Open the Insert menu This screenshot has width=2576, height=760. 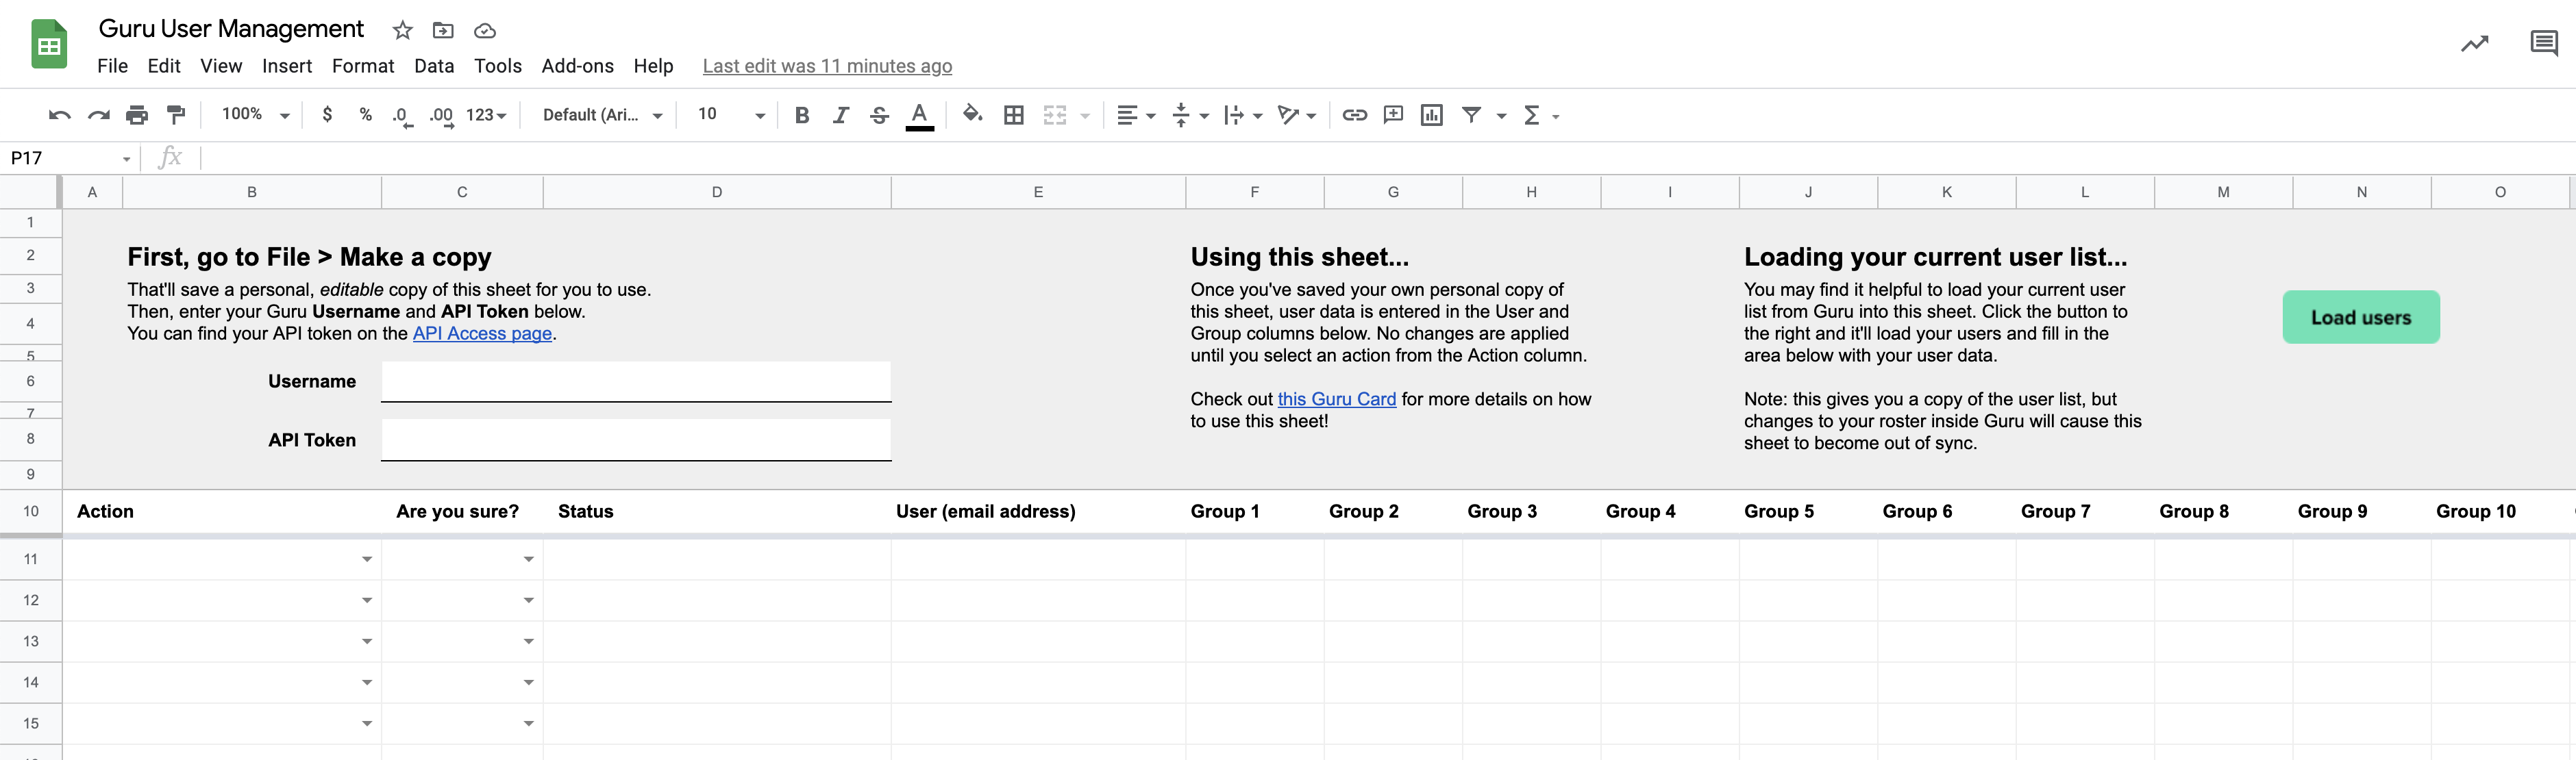287,66
